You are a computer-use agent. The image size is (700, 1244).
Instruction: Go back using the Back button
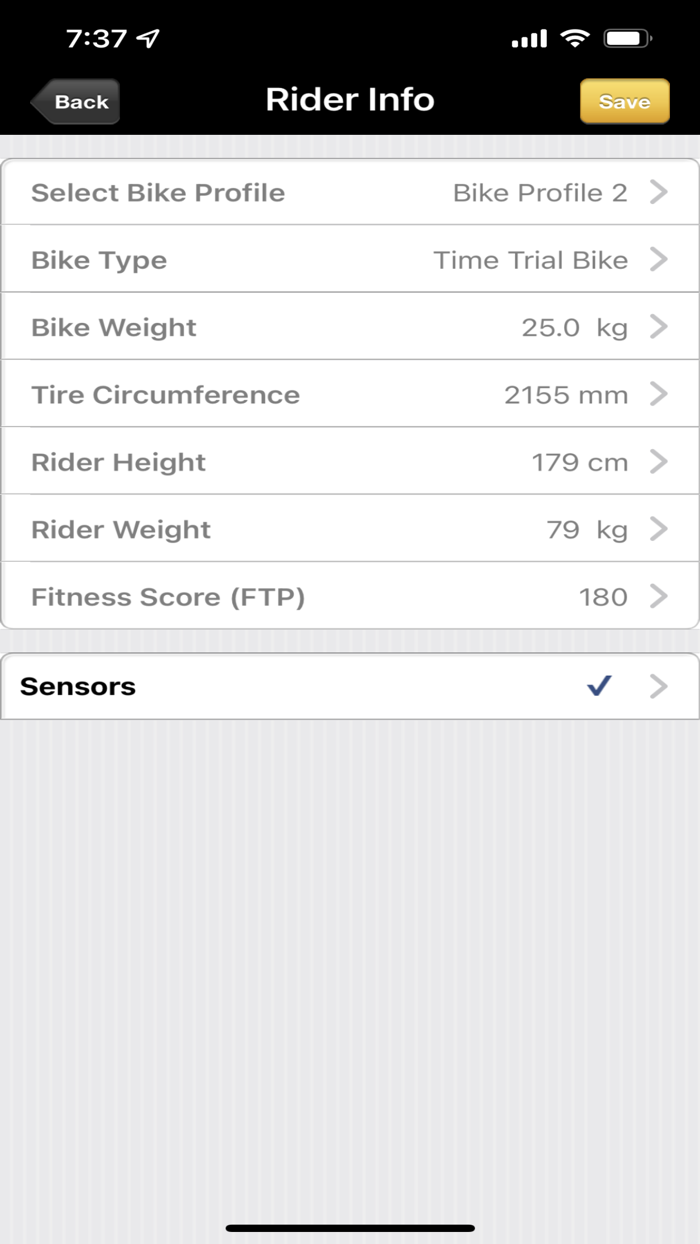click(x=75, y=101)
